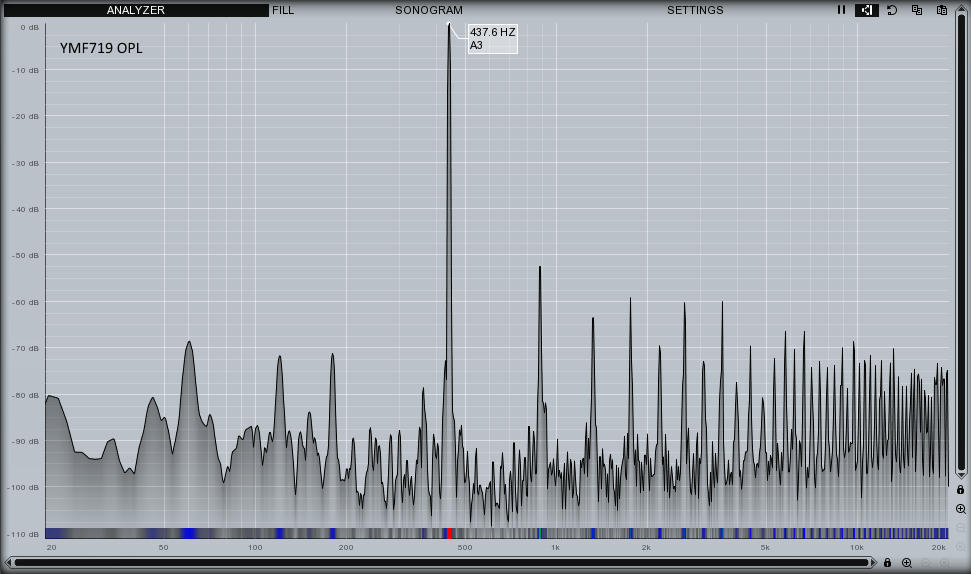Click the -70 dB axis label

(25, 349)
